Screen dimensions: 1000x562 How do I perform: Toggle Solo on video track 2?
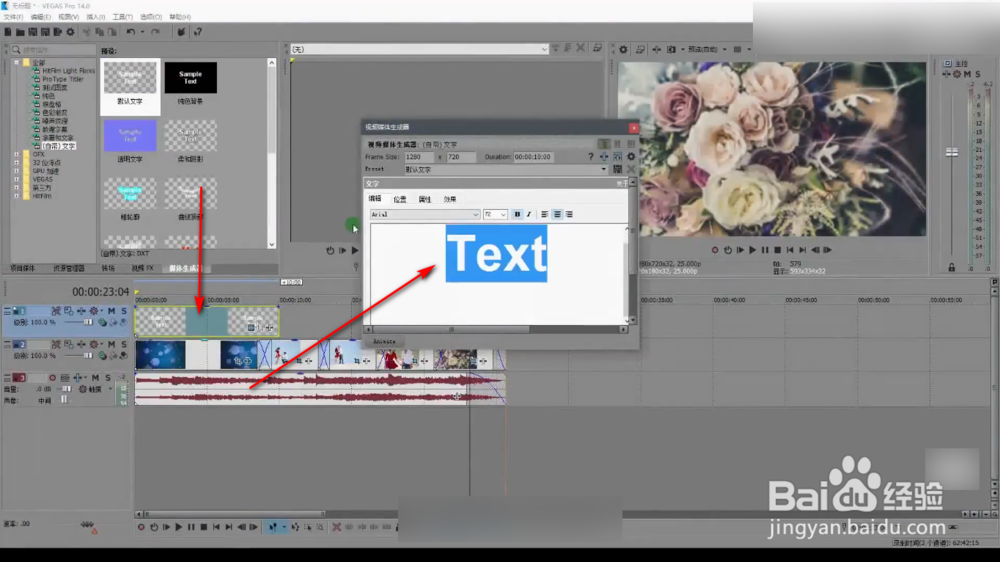click(124, 344)
